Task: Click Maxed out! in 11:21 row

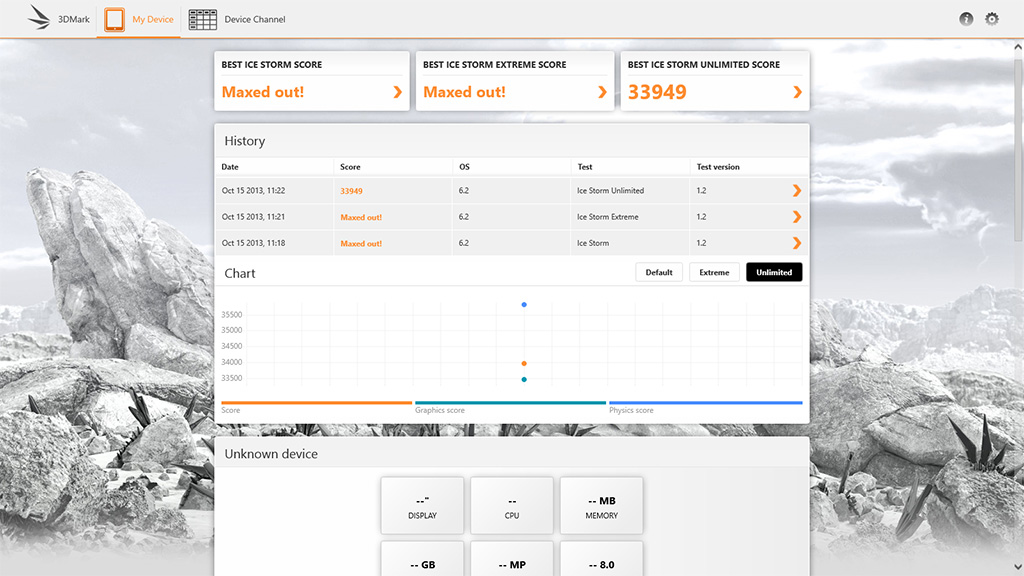Action: pyautogui.click(x=361, y=217)
